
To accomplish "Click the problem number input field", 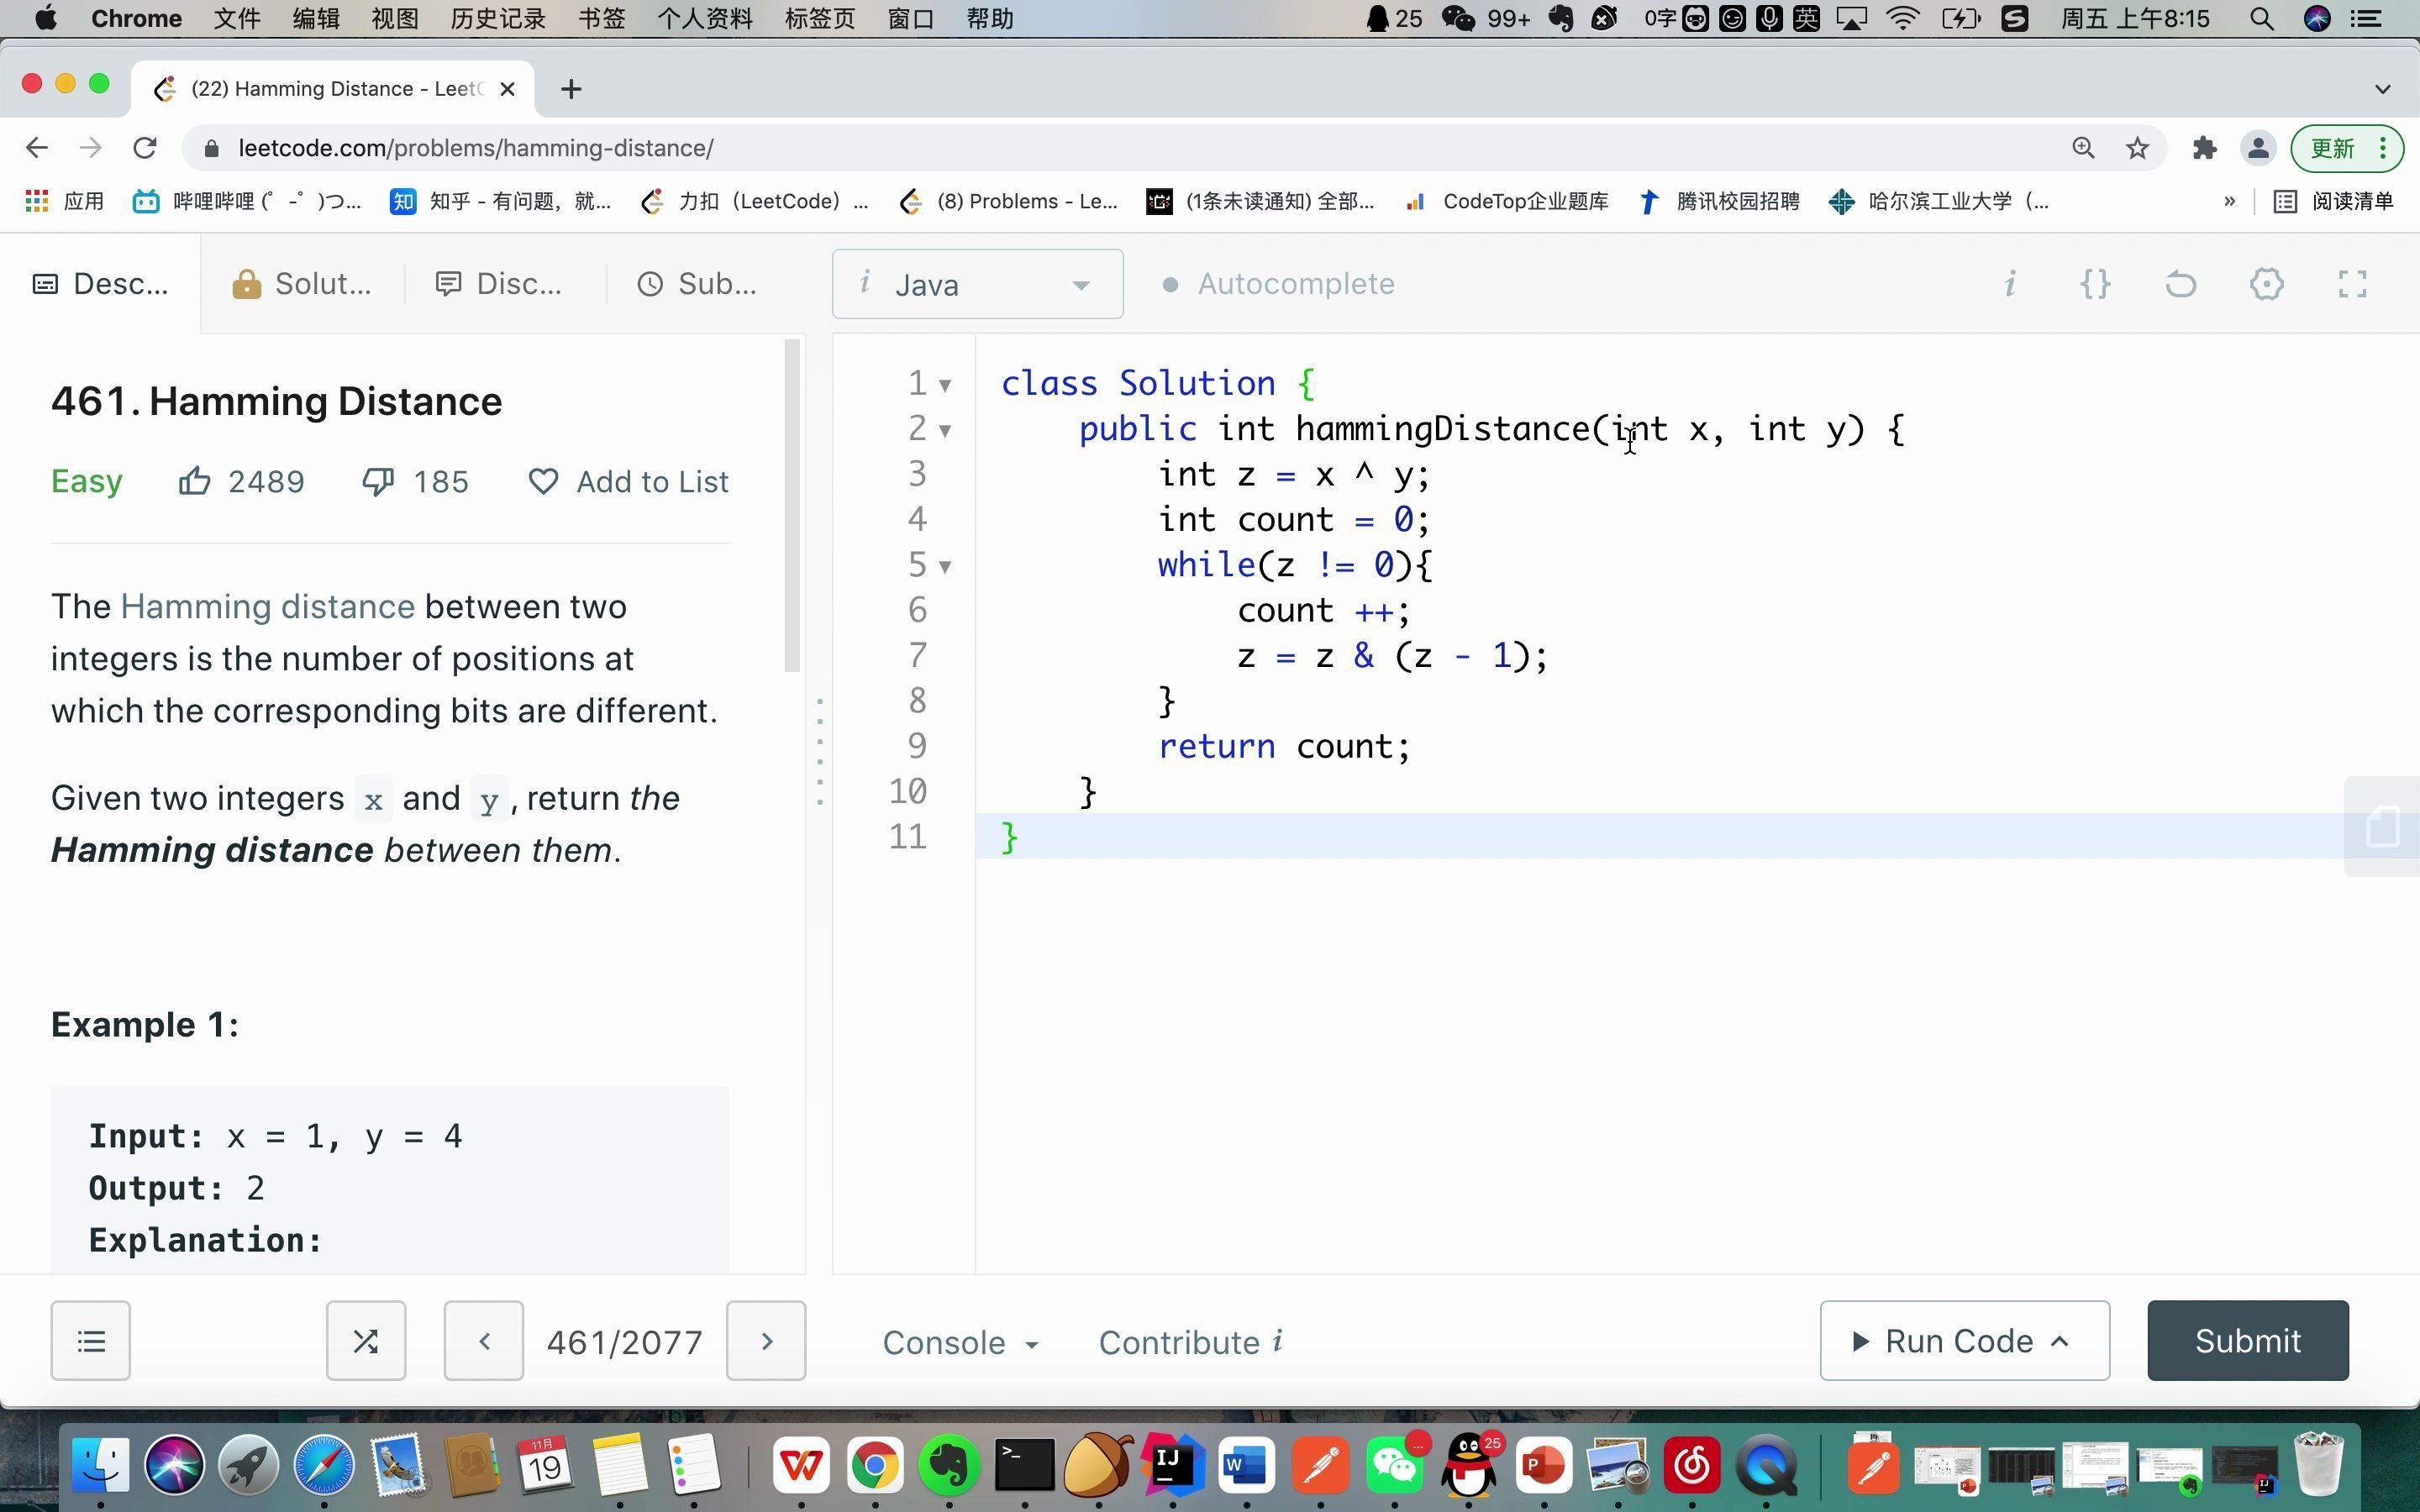I will pos(623,1340).
